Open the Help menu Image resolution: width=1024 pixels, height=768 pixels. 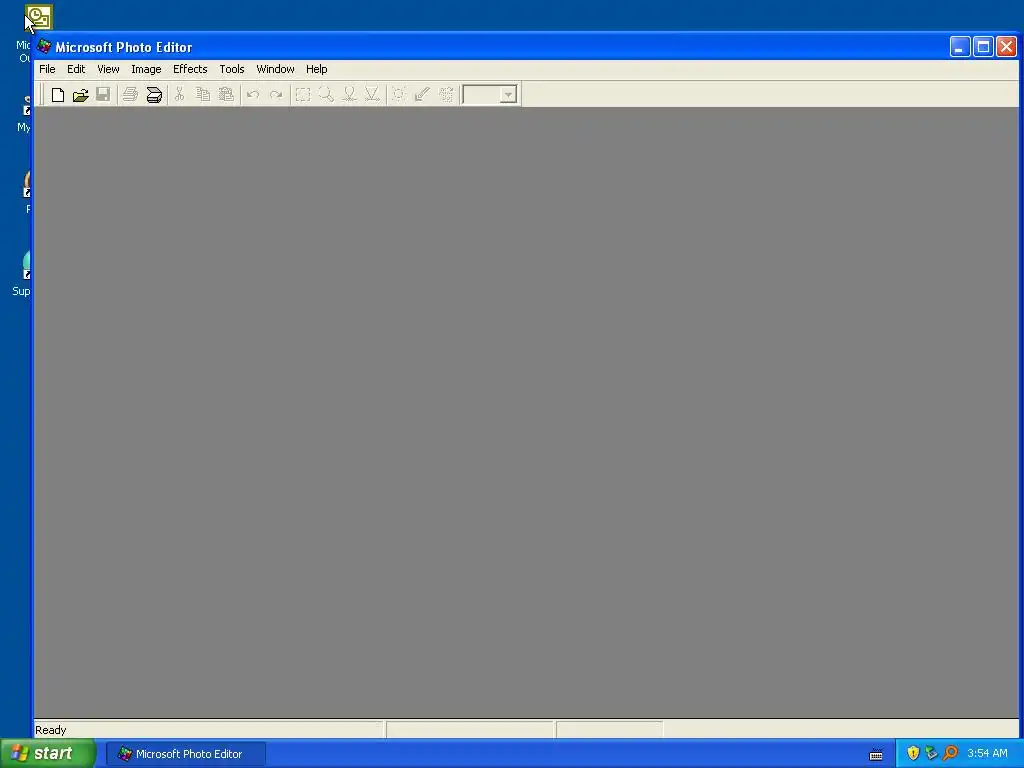(x=317, y=69)
